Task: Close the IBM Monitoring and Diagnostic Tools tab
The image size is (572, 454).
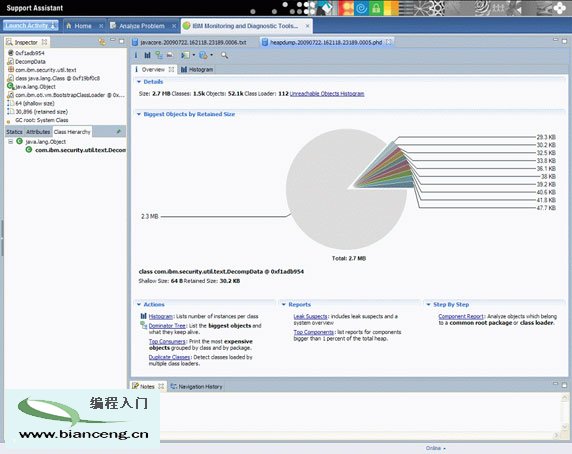Action: click(308, 26)
